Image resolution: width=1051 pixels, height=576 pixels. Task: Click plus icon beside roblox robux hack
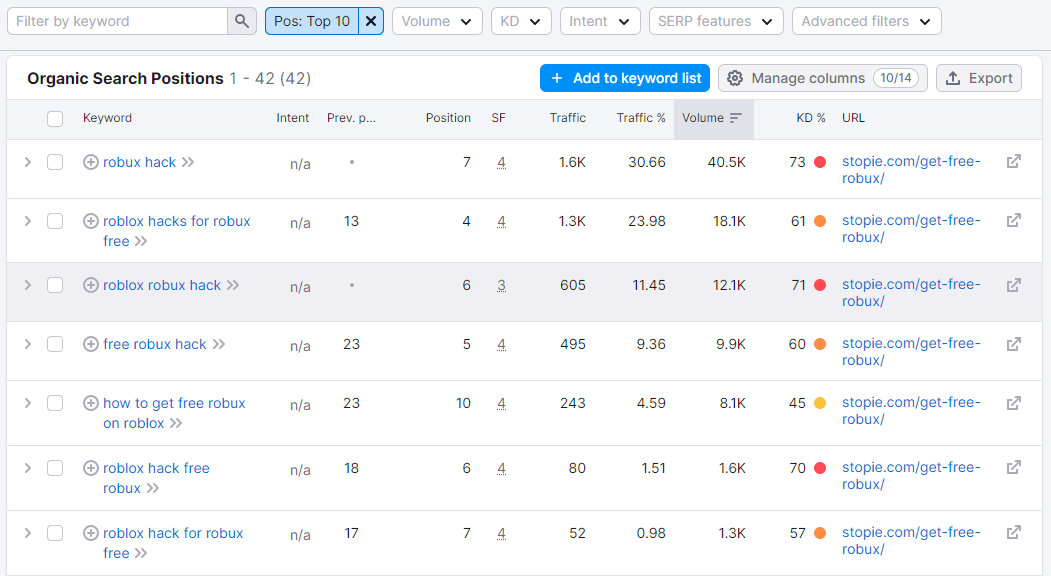point(91,285)
